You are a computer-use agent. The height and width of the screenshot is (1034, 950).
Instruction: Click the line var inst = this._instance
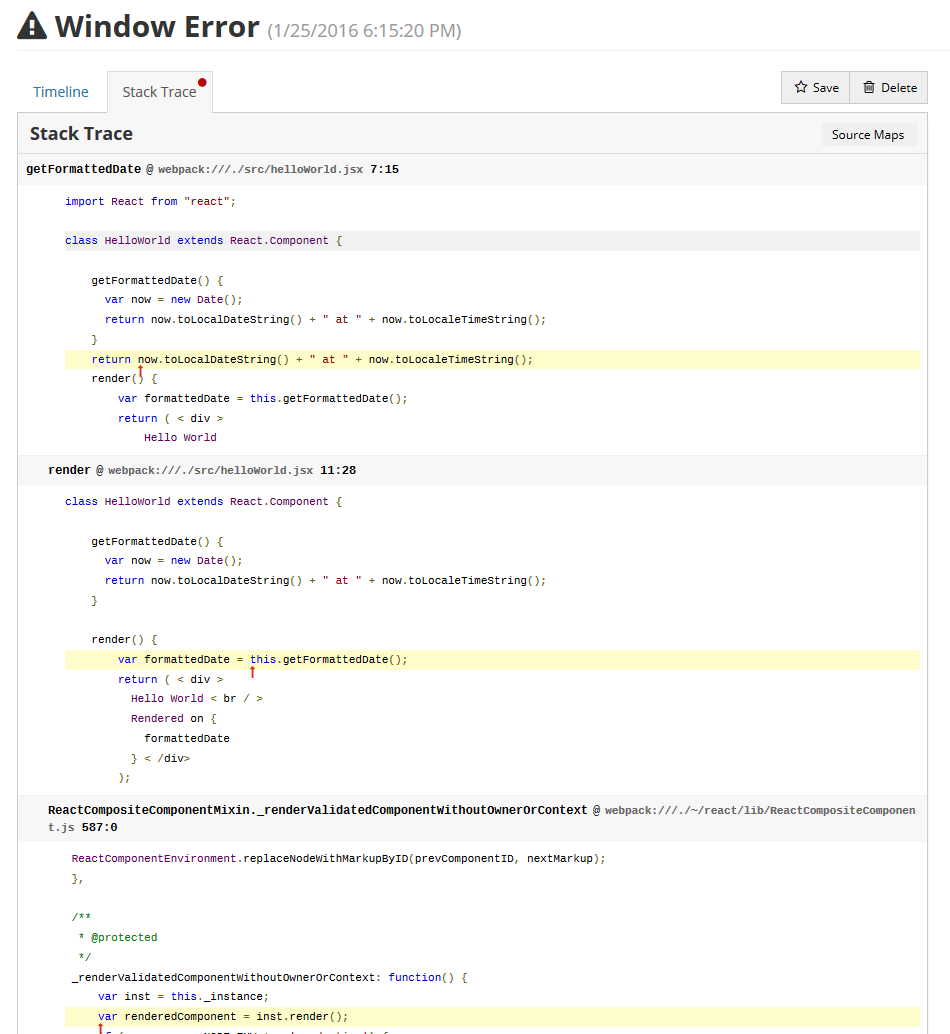(183, 997)
